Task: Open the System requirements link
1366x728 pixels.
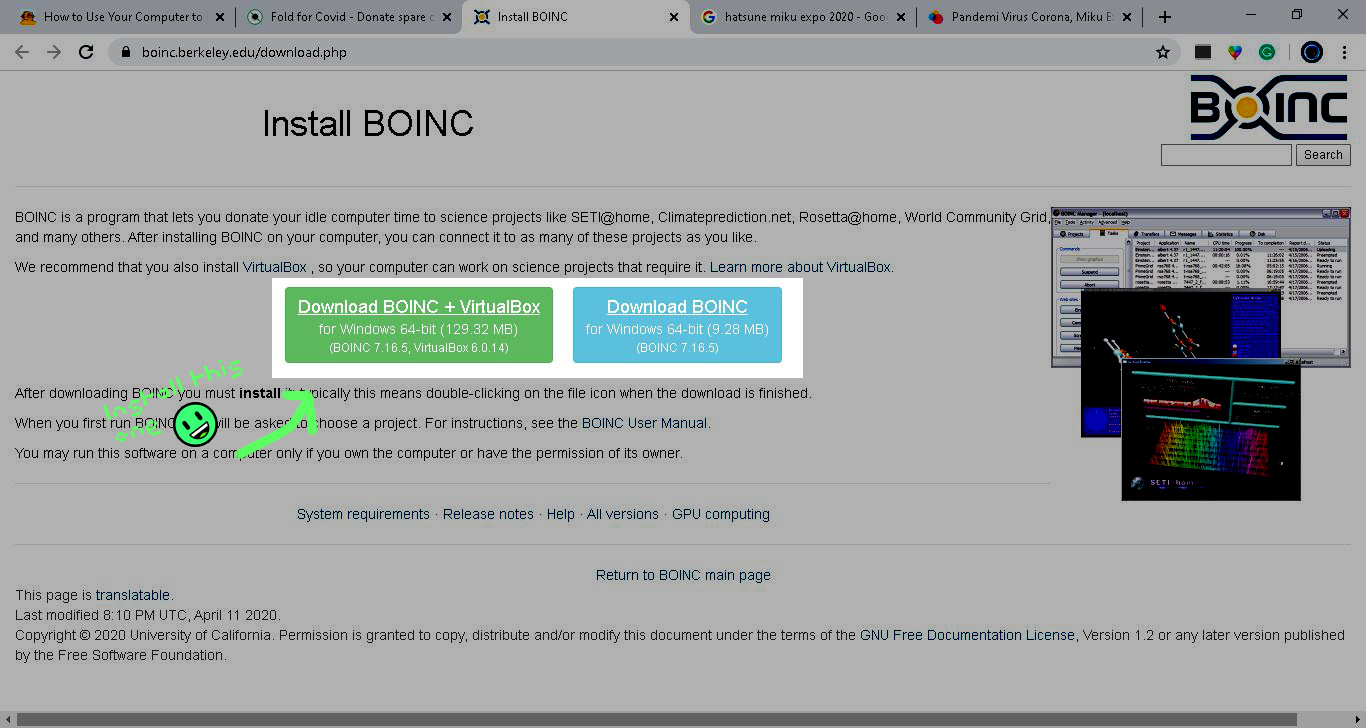Action: coord(363,514)
